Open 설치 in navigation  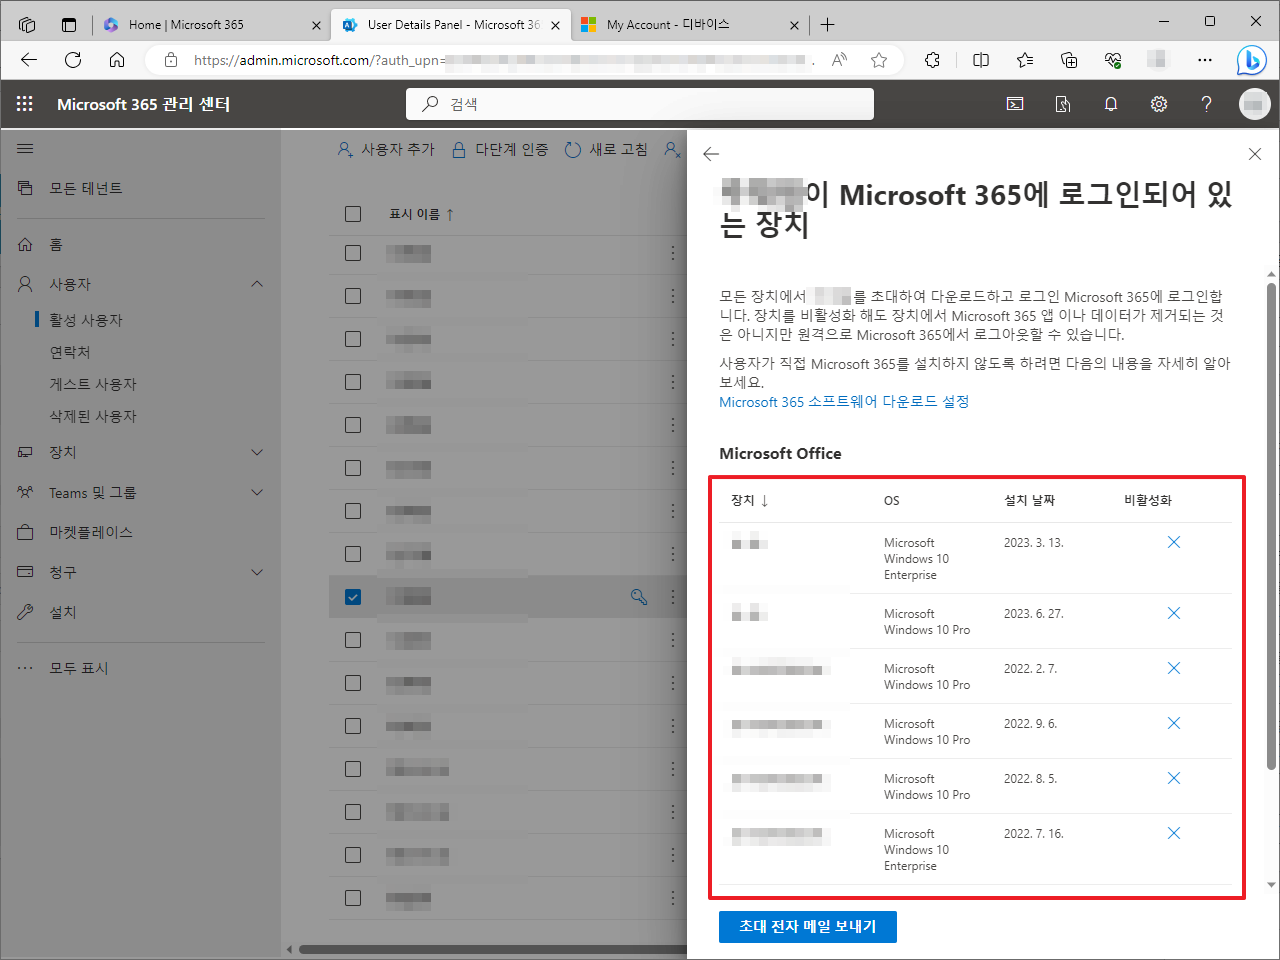point(63,612)
